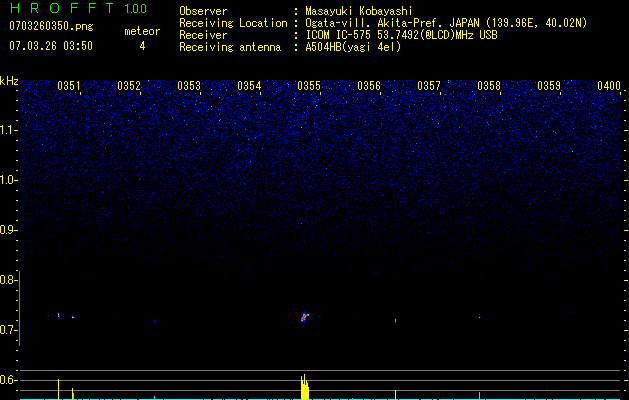The height and width of the screenshot is (400, 629).
Task: Select the A504HB antenna description
Action: point(353,47)
